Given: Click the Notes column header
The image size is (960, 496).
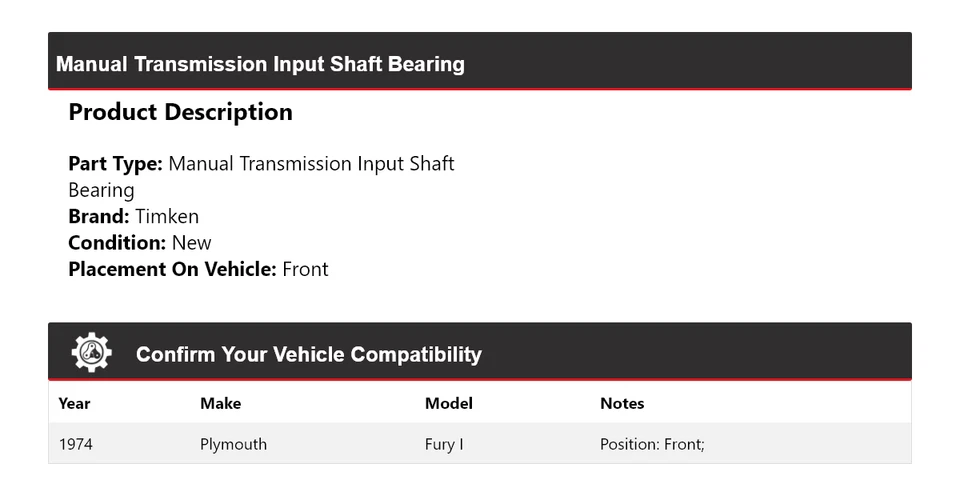Looking at the screenshot, I should (x=622, y=403).
